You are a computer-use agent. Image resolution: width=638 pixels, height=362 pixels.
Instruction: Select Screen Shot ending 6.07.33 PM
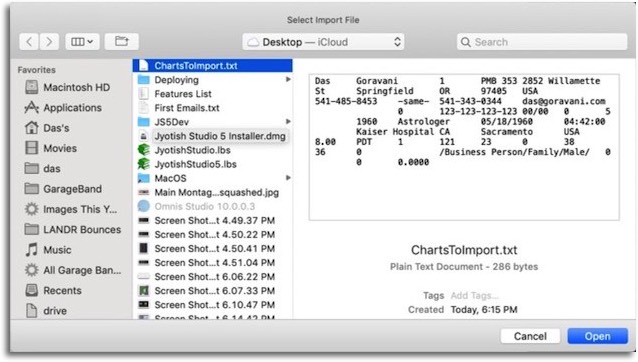pos(214,291)
